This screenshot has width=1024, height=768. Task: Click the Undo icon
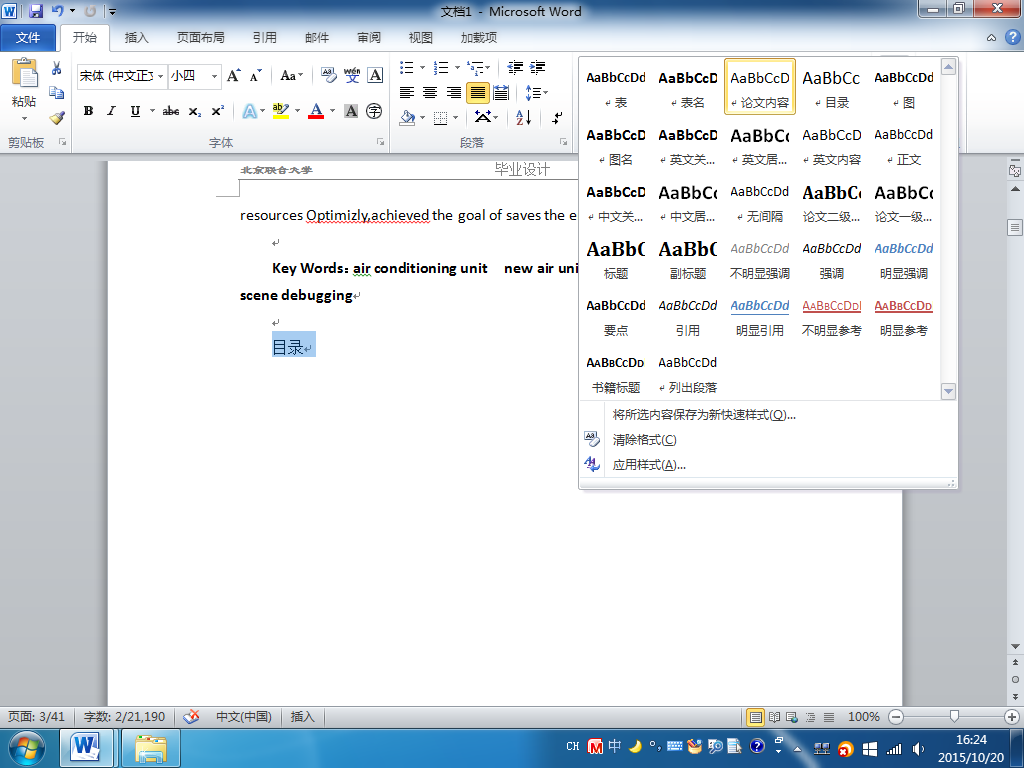(x=57, y=11)
